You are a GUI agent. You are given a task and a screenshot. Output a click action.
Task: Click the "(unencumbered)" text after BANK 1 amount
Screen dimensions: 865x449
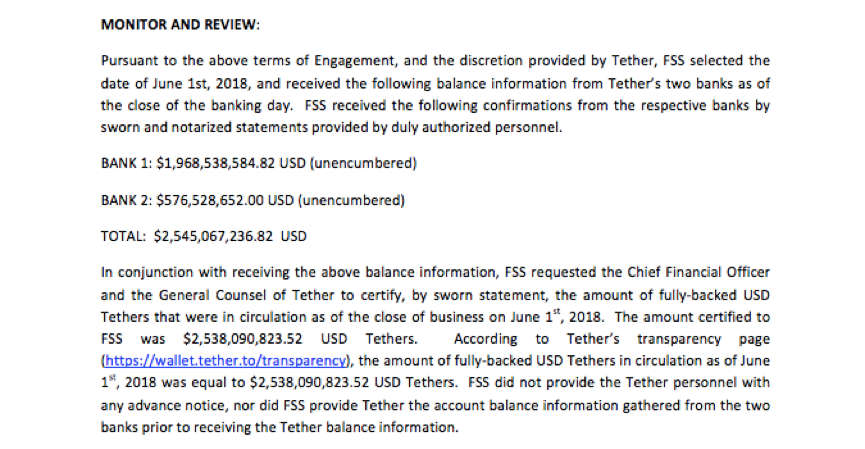(364, 164)
